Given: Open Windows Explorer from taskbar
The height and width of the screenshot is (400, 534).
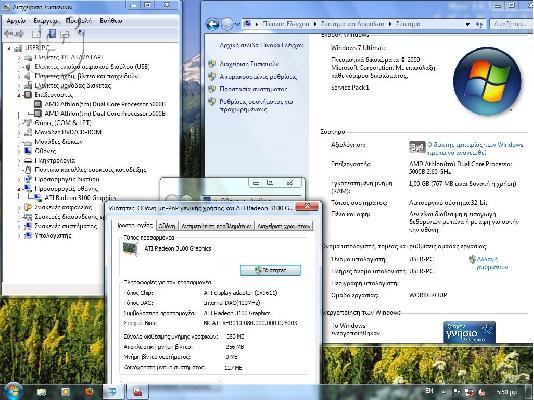Looking at the screenshot, I should click(x=42, y=393).
